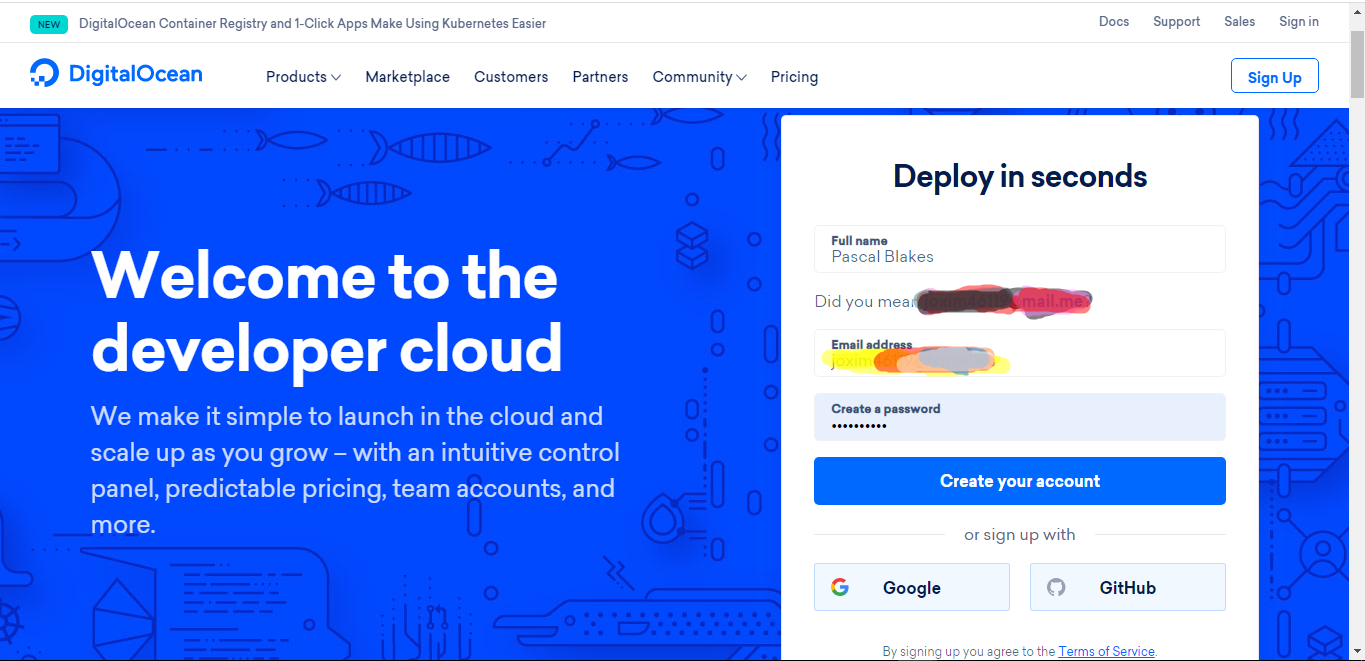This screenshot has height=661, width=1365.
Task: Open the Support link
Action: click(x=1176, y=21)
